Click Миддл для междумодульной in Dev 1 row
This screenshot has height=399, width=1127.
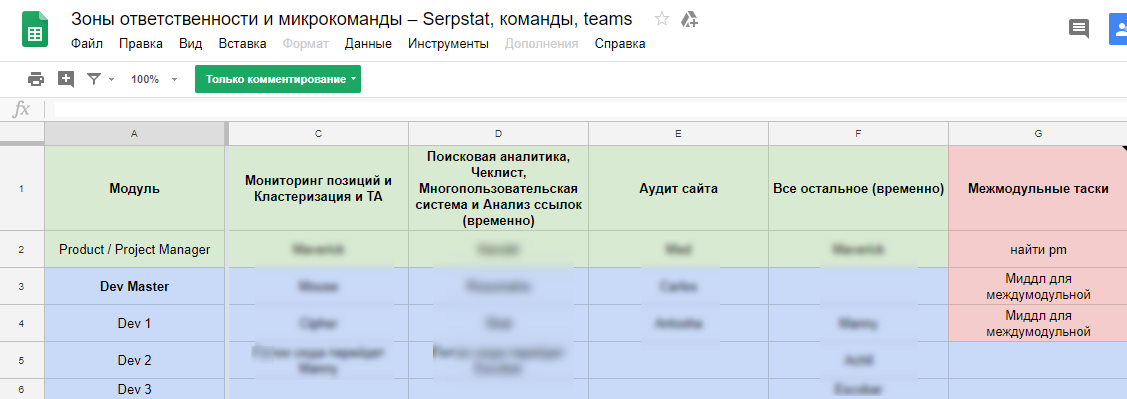point(1038,323)
